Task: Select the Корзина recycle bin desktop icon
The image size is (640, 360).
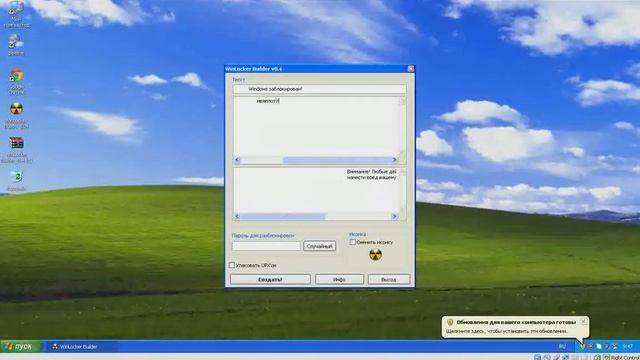Action: tap(16, 176)
